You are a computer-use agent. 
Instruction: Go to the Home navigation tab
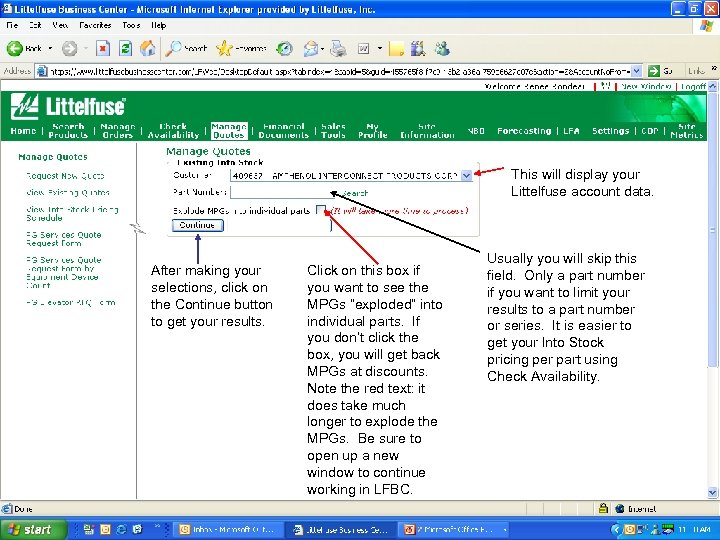pyautogui.click(x=23, y=131)
